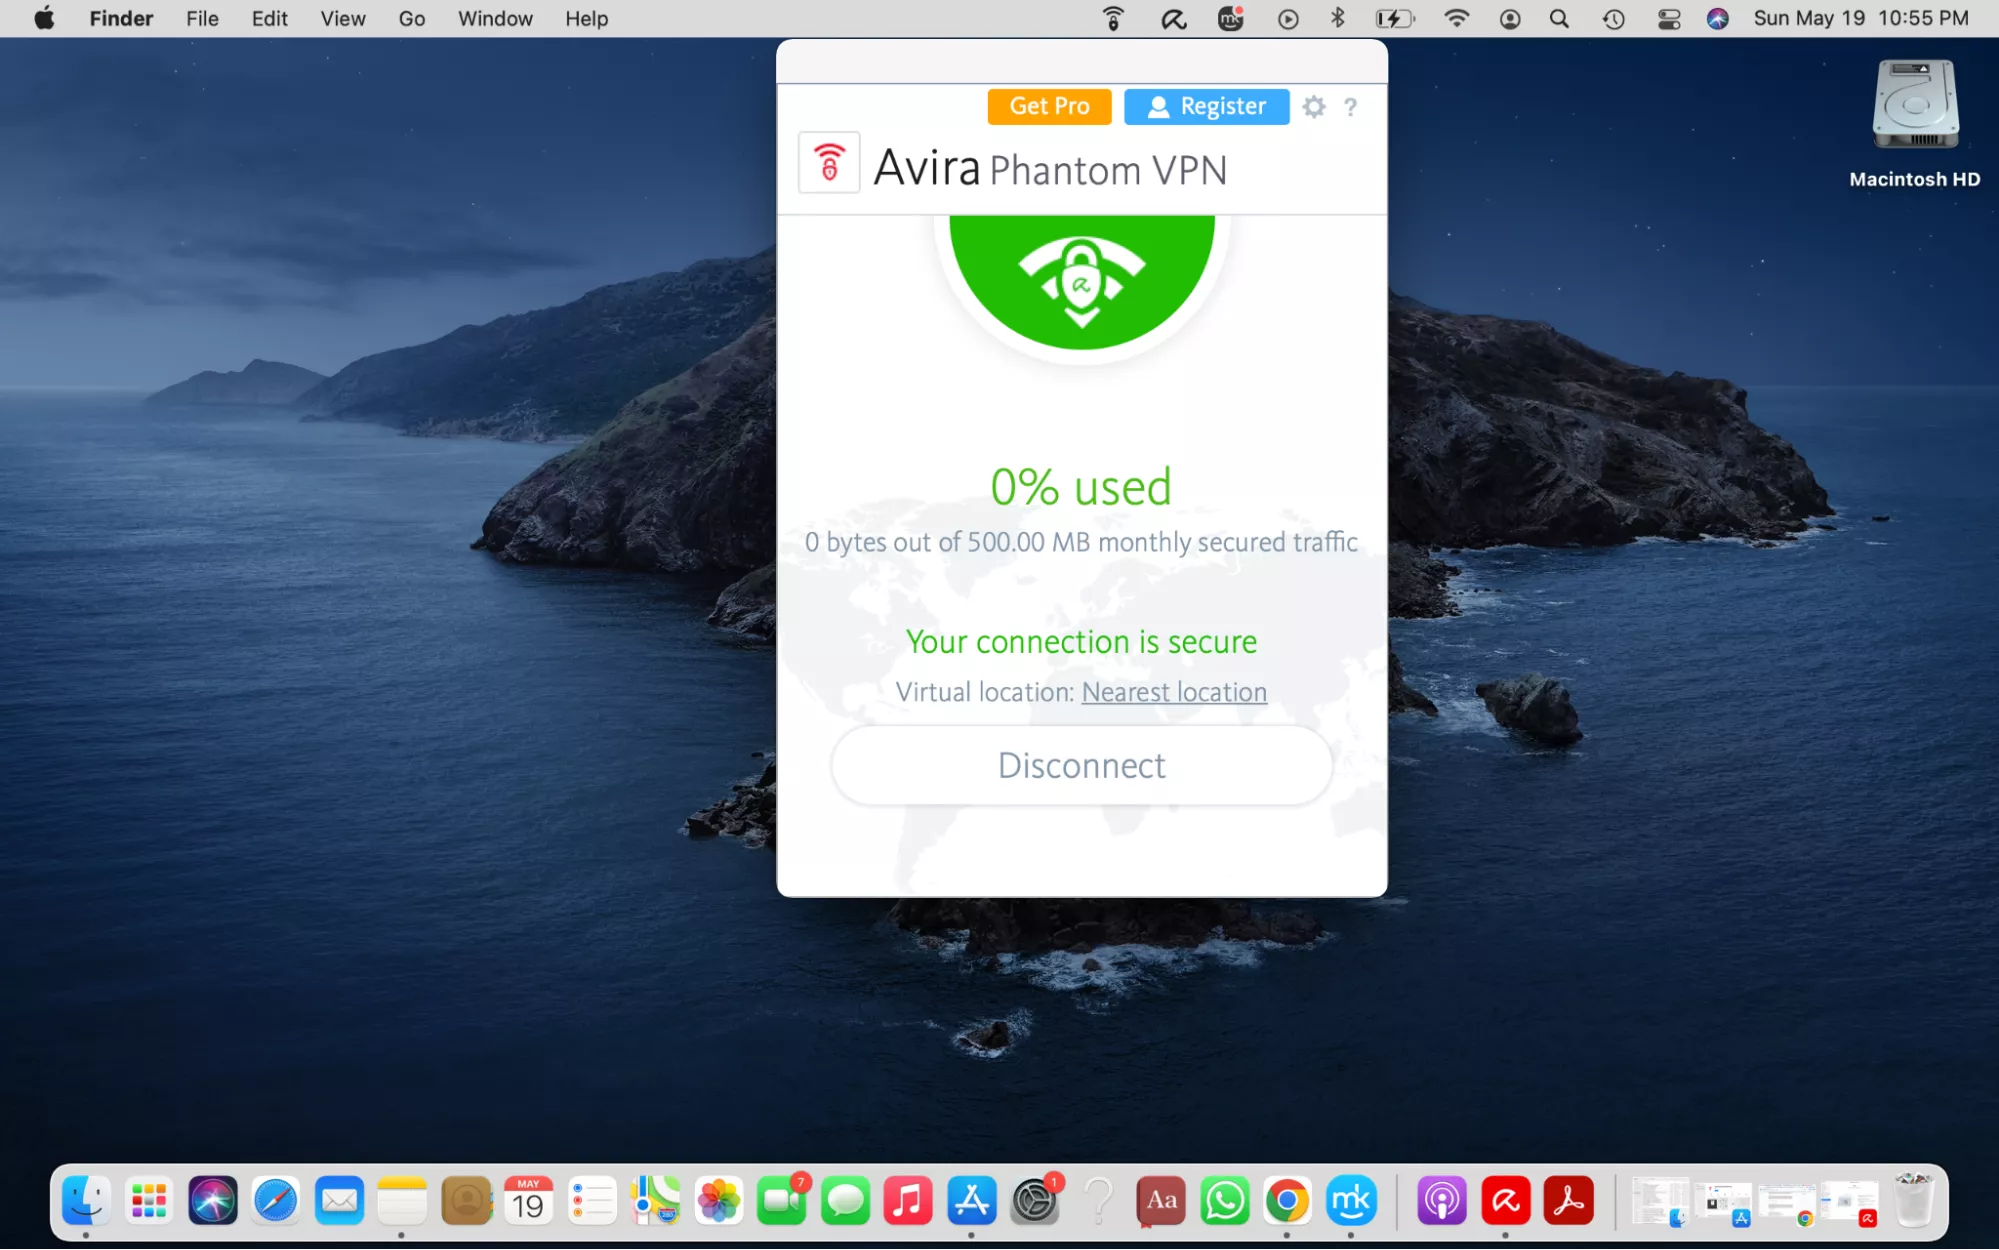The width and height of the screenshot is (1999, 1250).
Task: Open Contacts from the Dock
Action: tap(466, 1201)
